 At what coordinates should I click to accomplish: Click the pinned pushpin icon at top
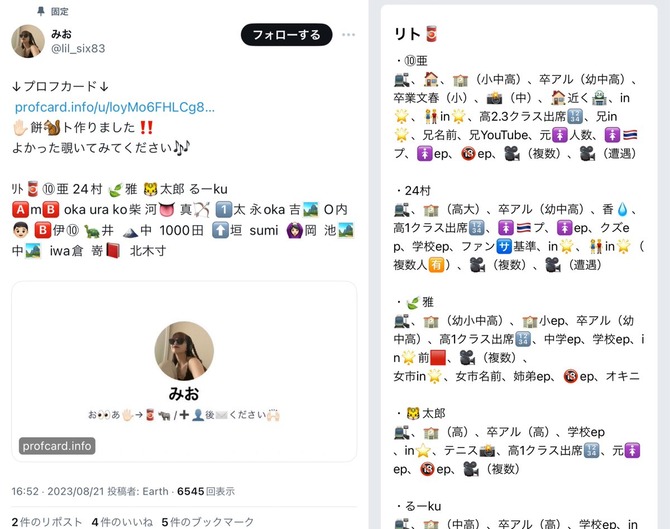click(x=41, y=11)
